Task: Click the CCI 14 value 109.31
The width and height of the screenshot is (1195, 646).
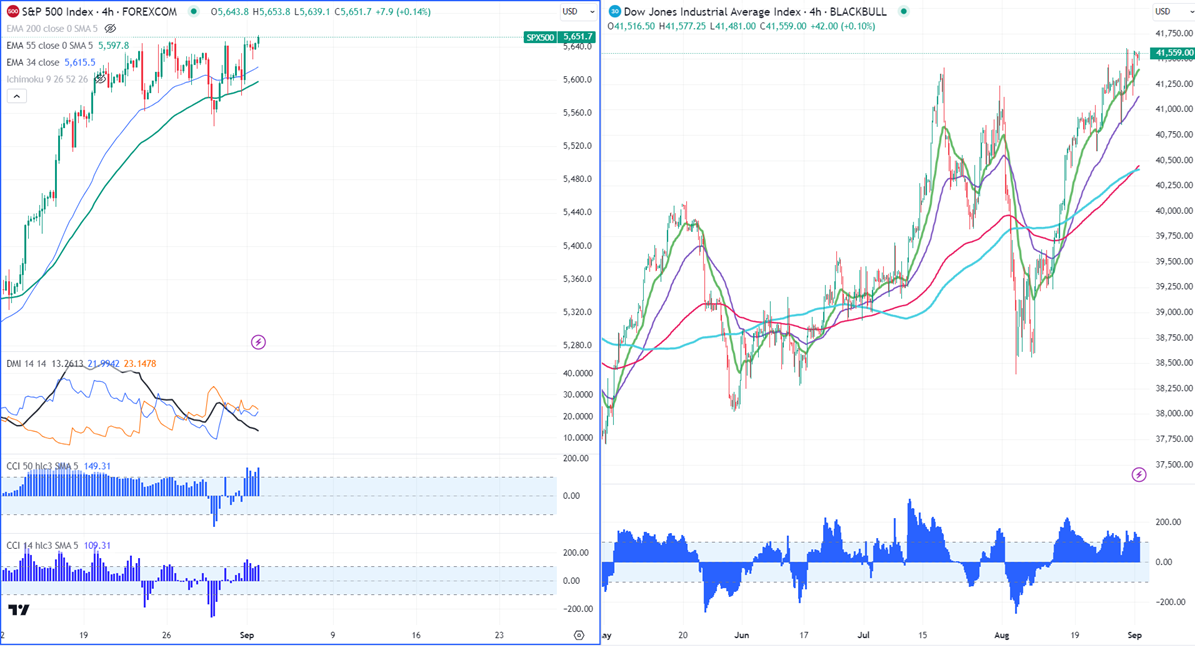Action: click(97, 545)
